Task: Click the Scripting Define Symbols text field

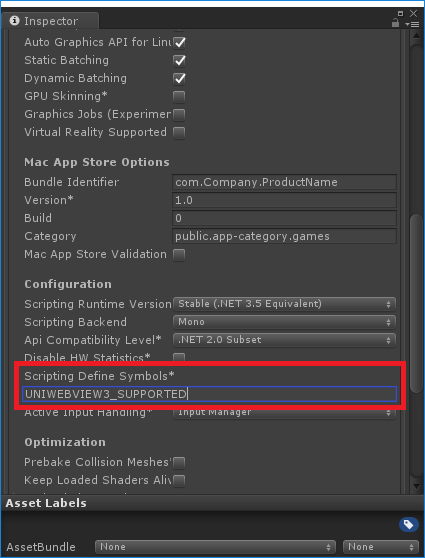Action: pyautogui.click(x=209, y=394)
